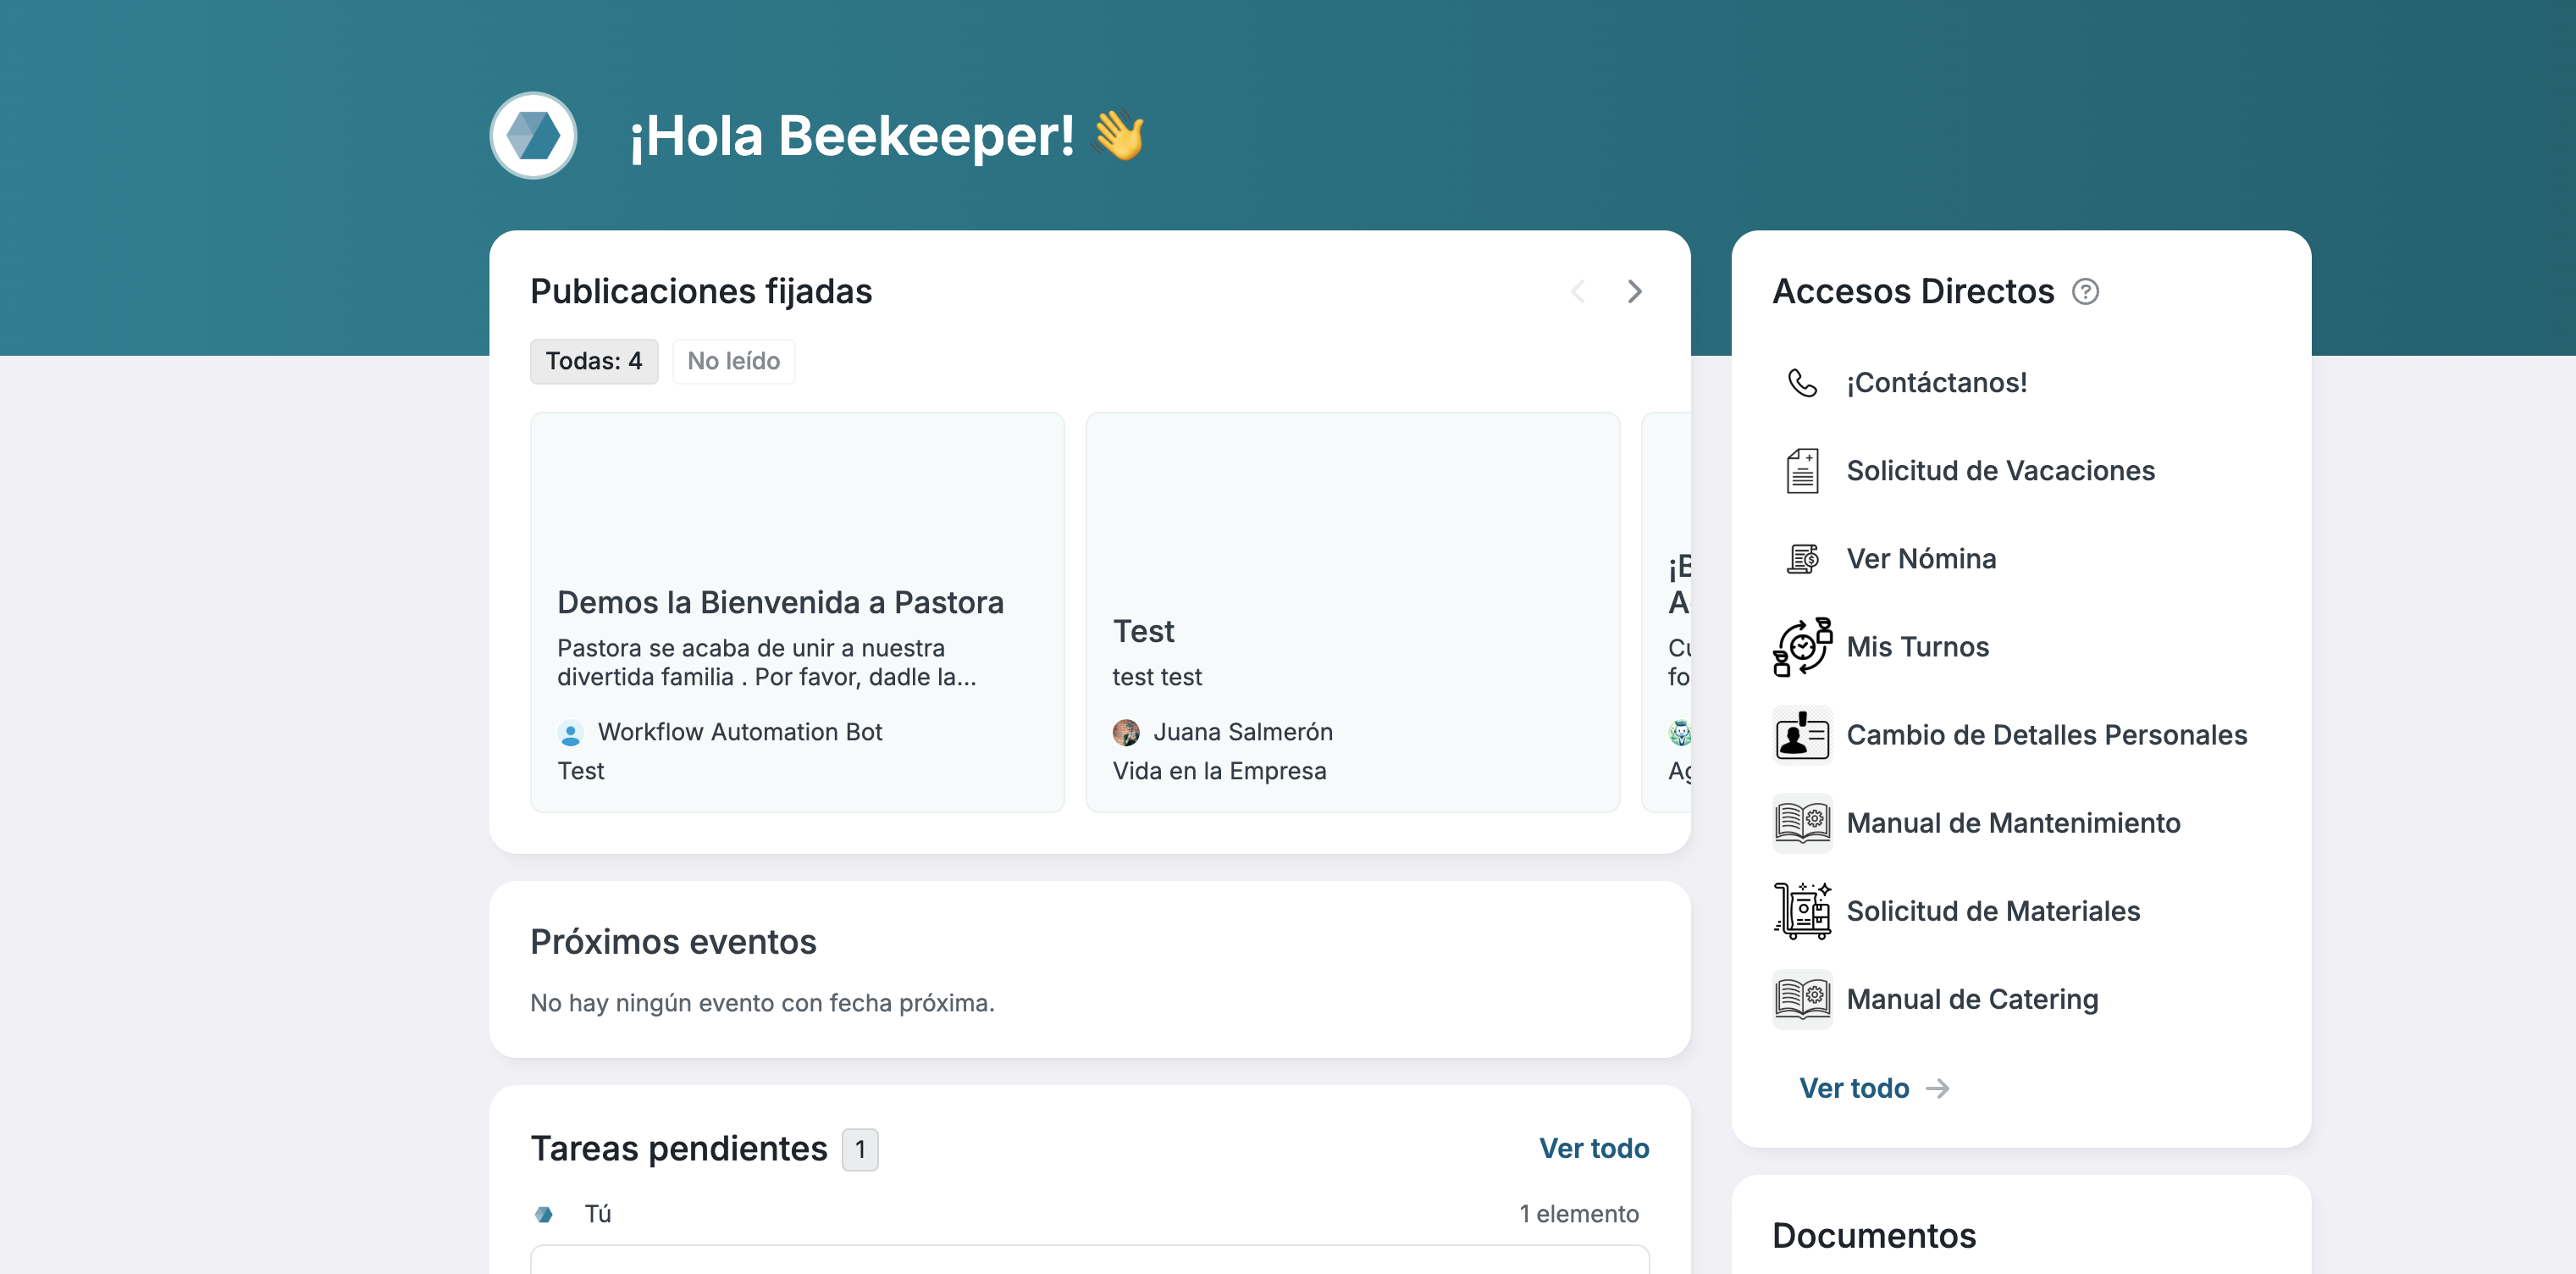2576x1274 pixels.
Task: Click the Publicaciones fijadas heading
Action: 701,292
